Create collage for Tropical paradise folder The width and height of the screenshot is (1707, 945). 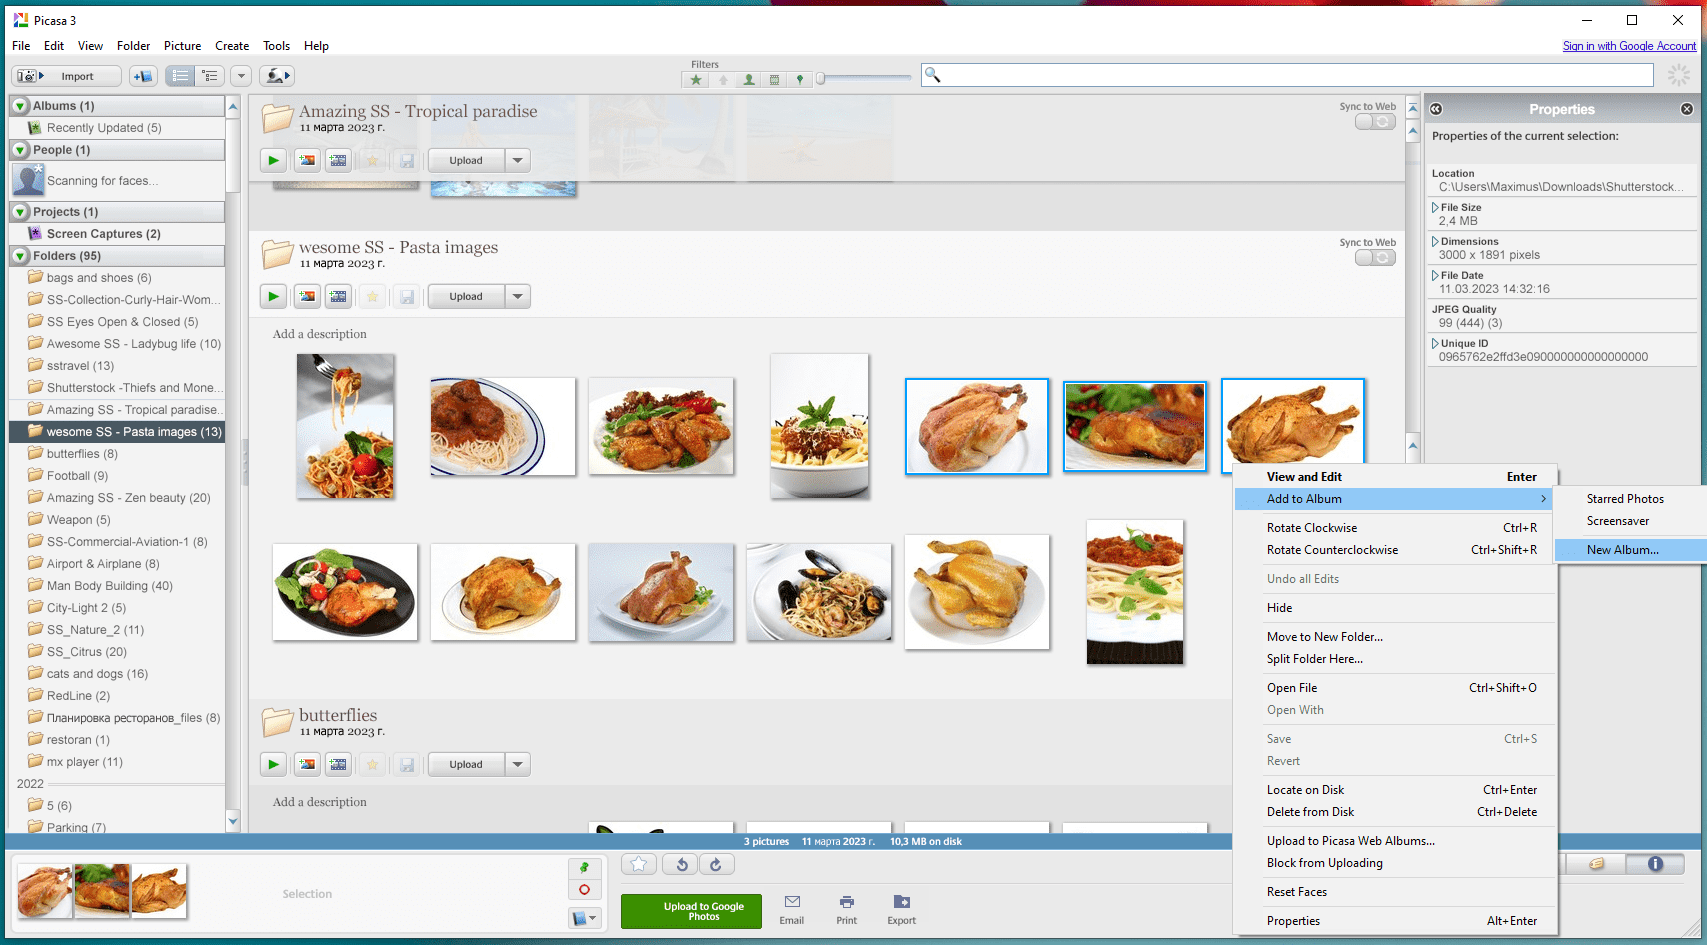pyautogui.click(x=307, y=160)
